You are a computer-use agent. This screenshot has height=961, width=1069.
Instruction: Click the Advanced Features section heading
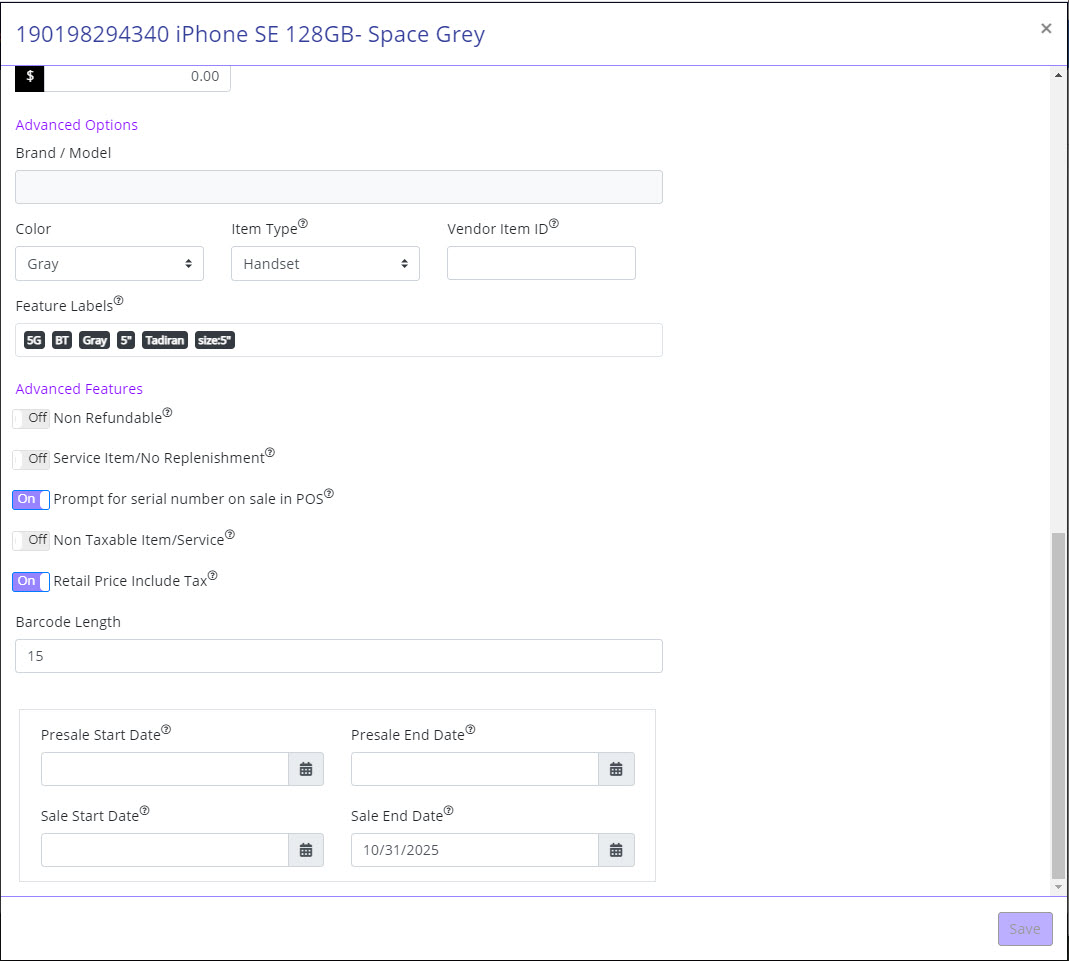coord(79,388)
